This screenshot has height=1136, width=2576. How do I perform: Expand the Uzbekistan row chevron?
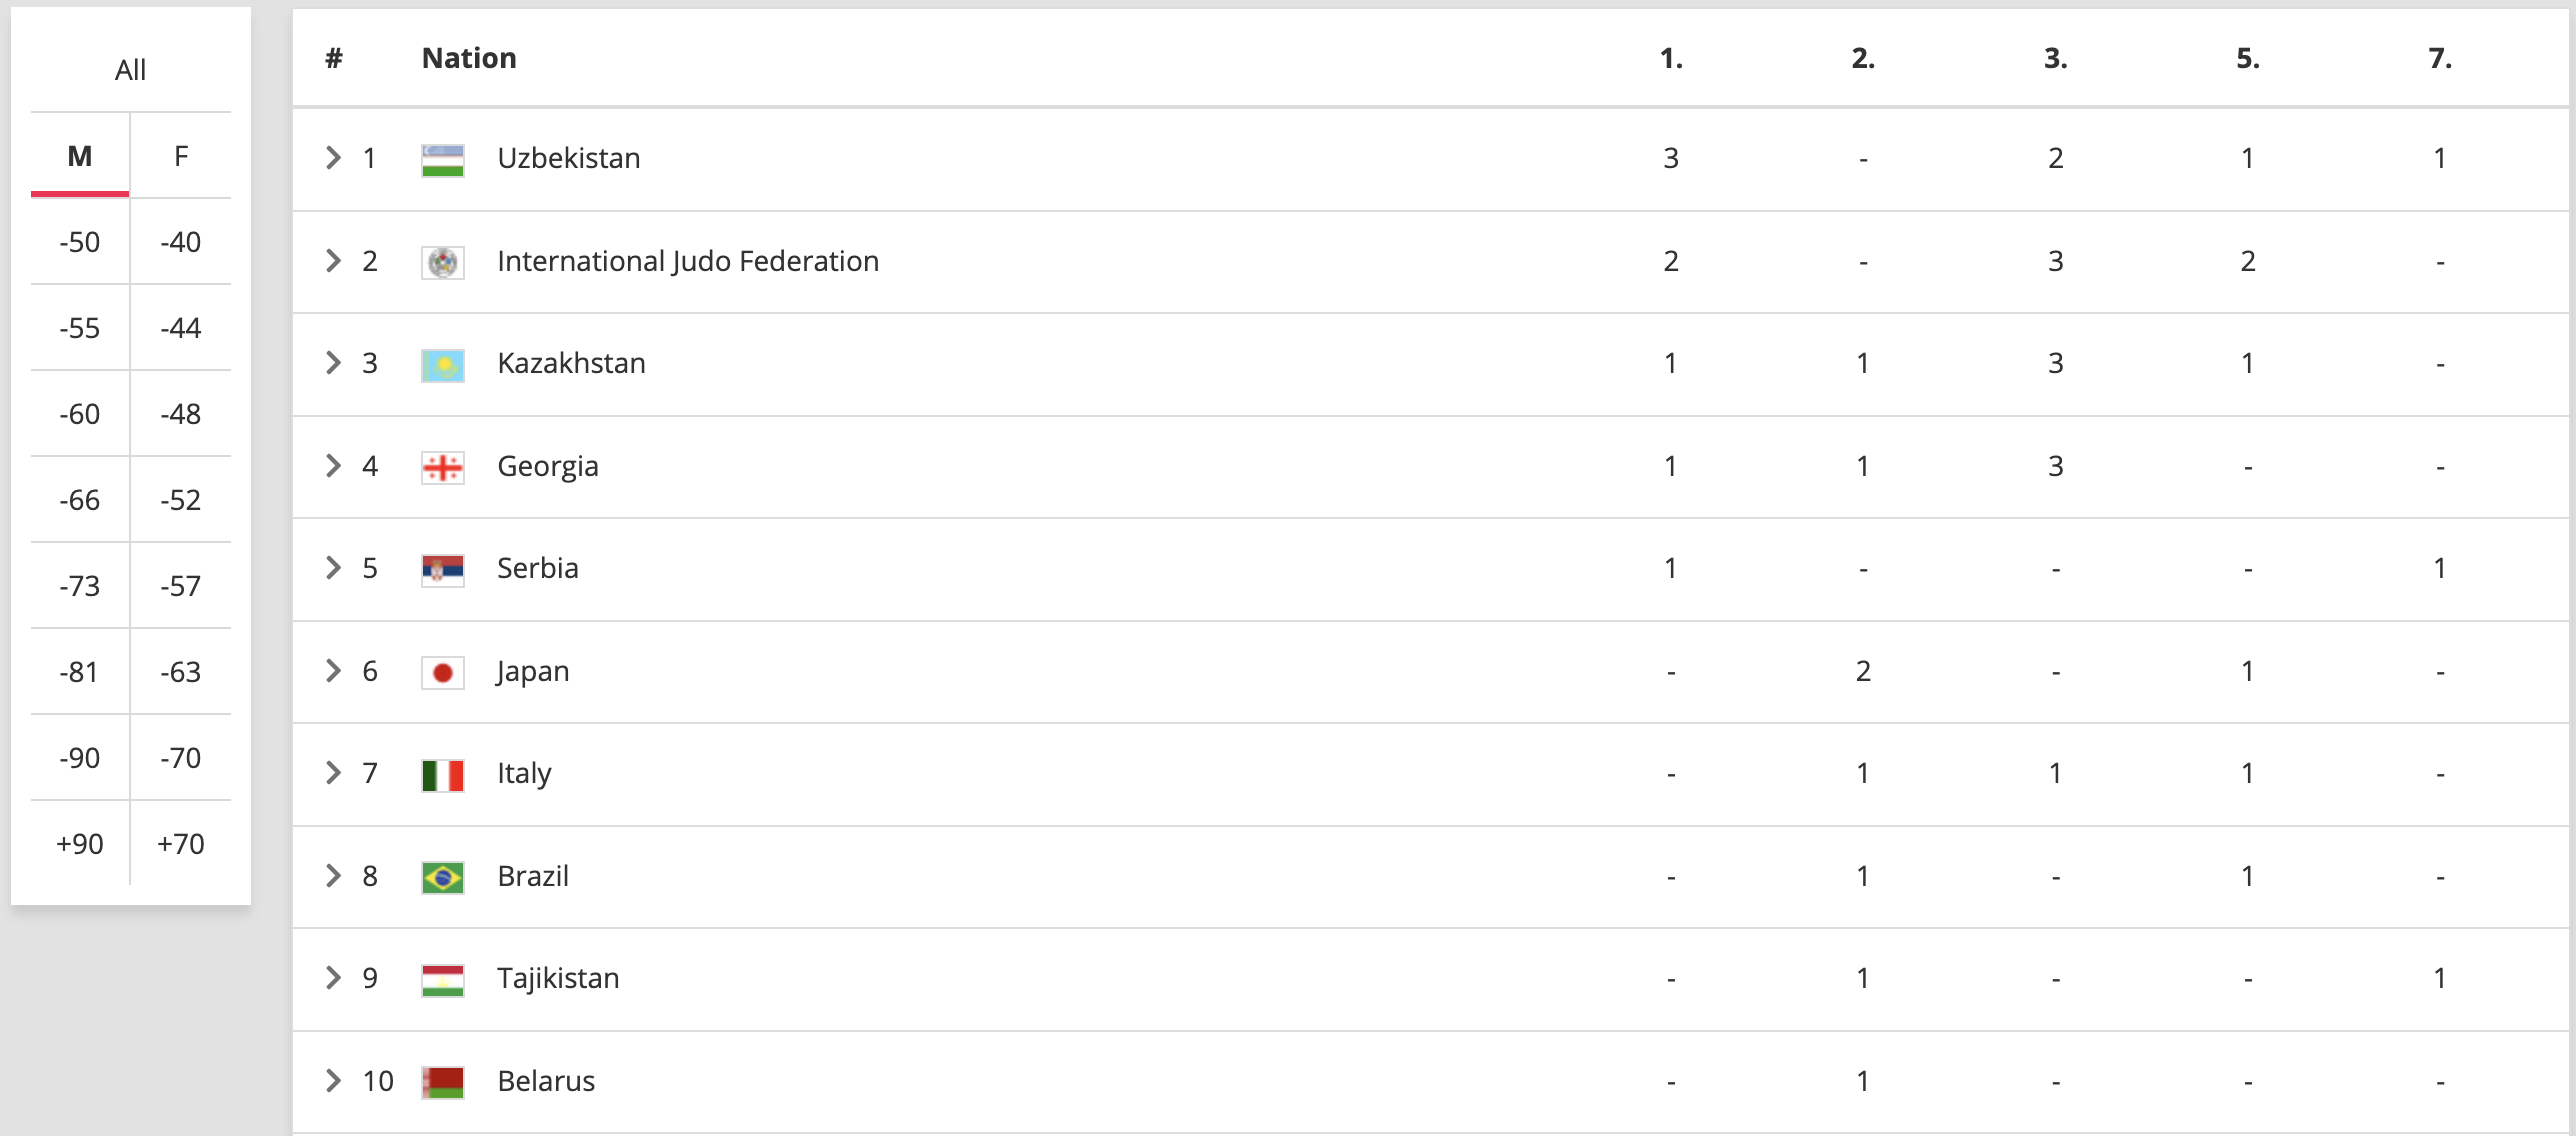click(333, 158)
